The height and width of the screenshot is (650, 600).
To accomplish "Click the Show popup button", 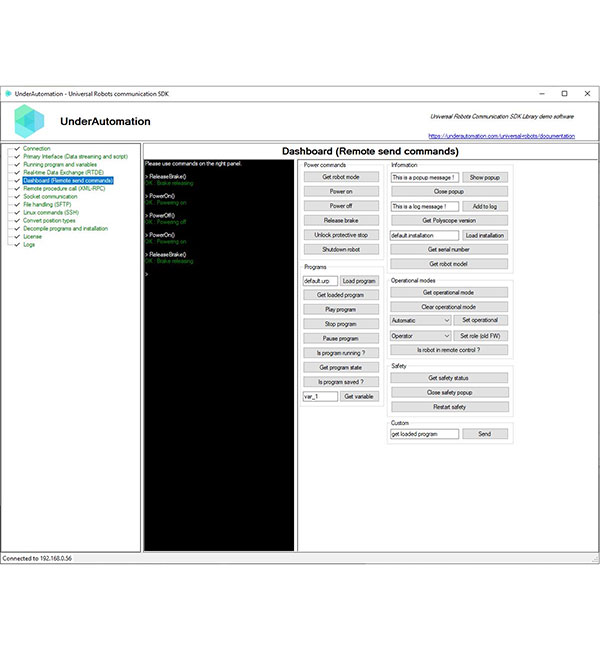I will point(485,177).
